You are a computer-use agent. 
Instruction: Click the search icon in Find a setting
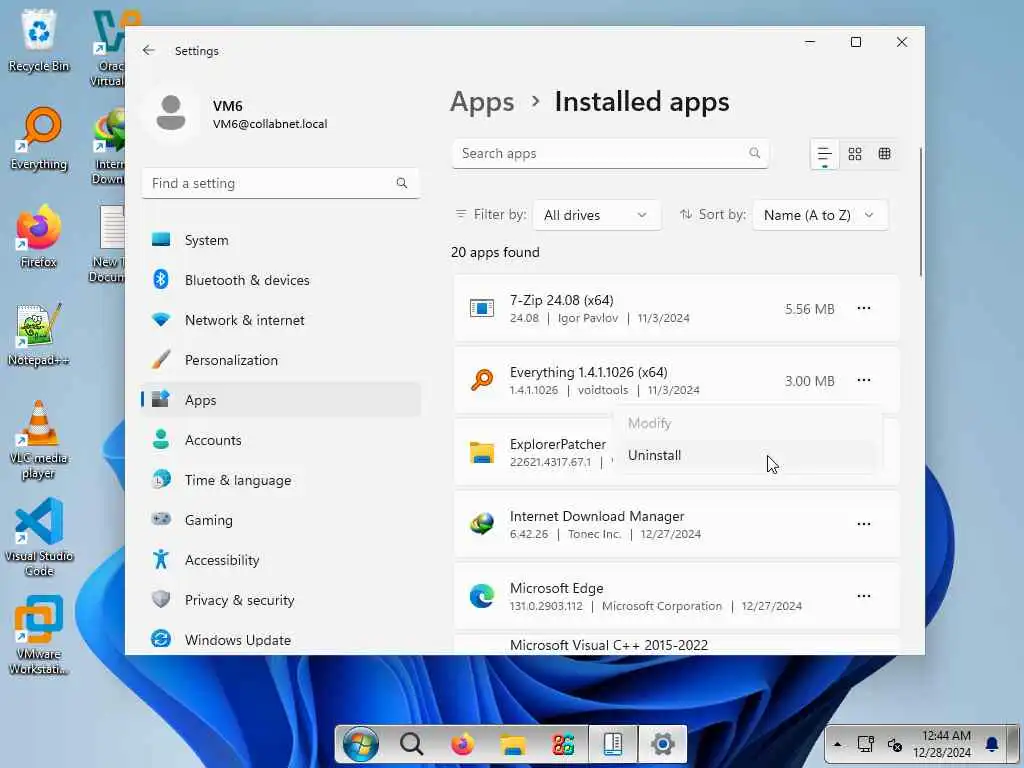(402, 184)
